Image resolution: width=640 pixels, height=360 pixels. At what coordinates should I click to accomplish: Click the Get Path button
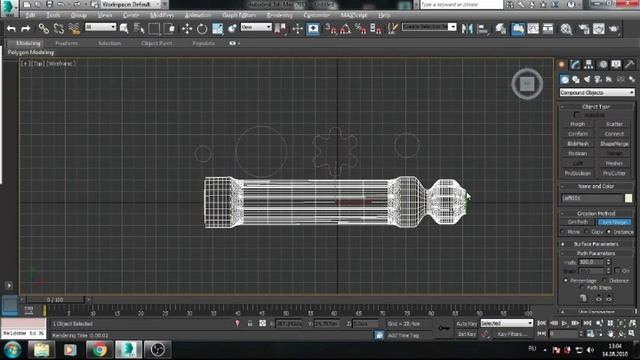click(578, 222)
